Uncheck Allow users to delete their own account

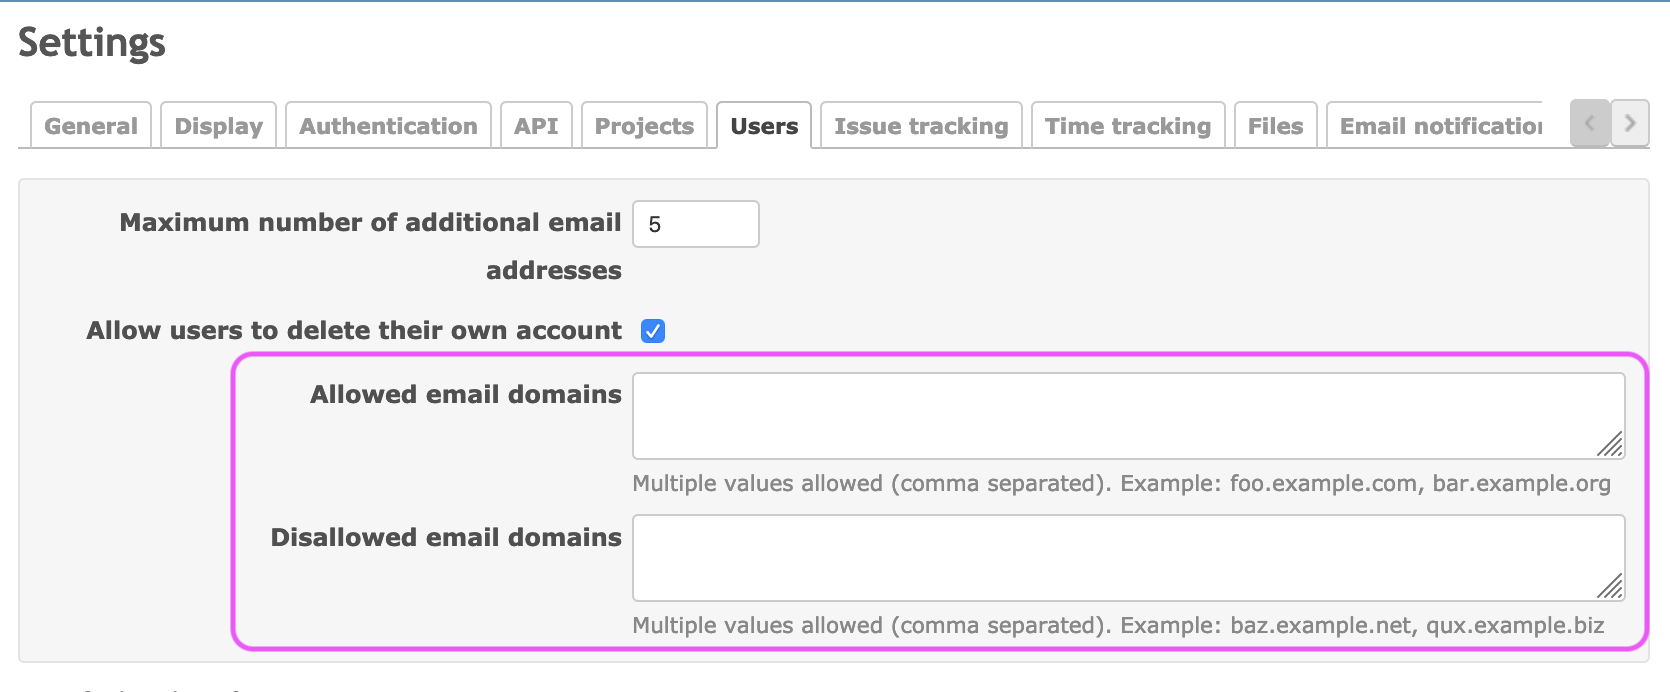coord(653,331)
